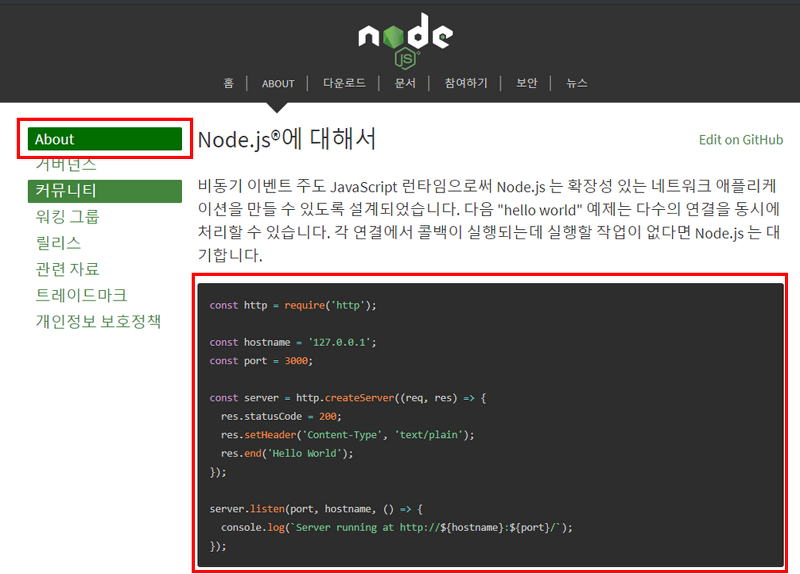Click the code line const hostname = '127.0.0.1'
The height and width of the screenshot is (574, 800).
[293, 342]
